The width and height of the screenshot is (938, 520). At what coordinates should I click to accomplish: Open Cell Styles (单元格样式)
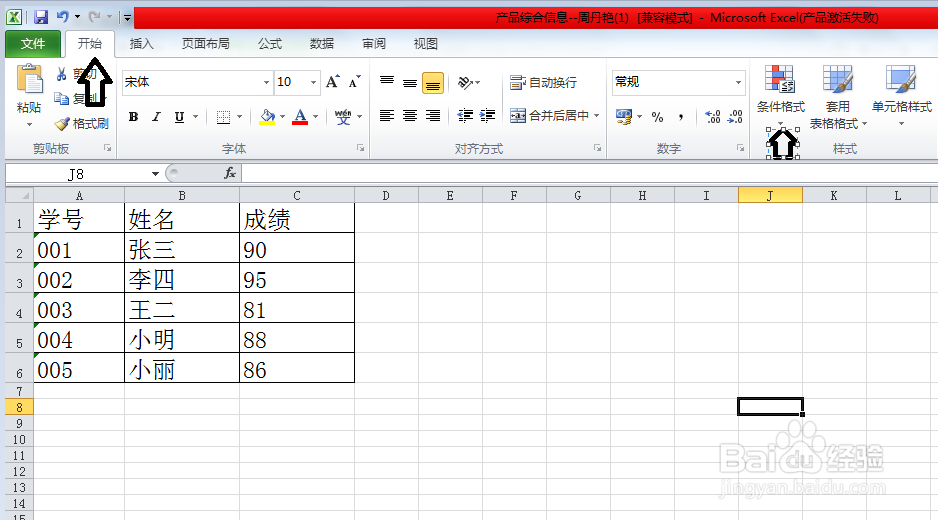click(902, 96)
